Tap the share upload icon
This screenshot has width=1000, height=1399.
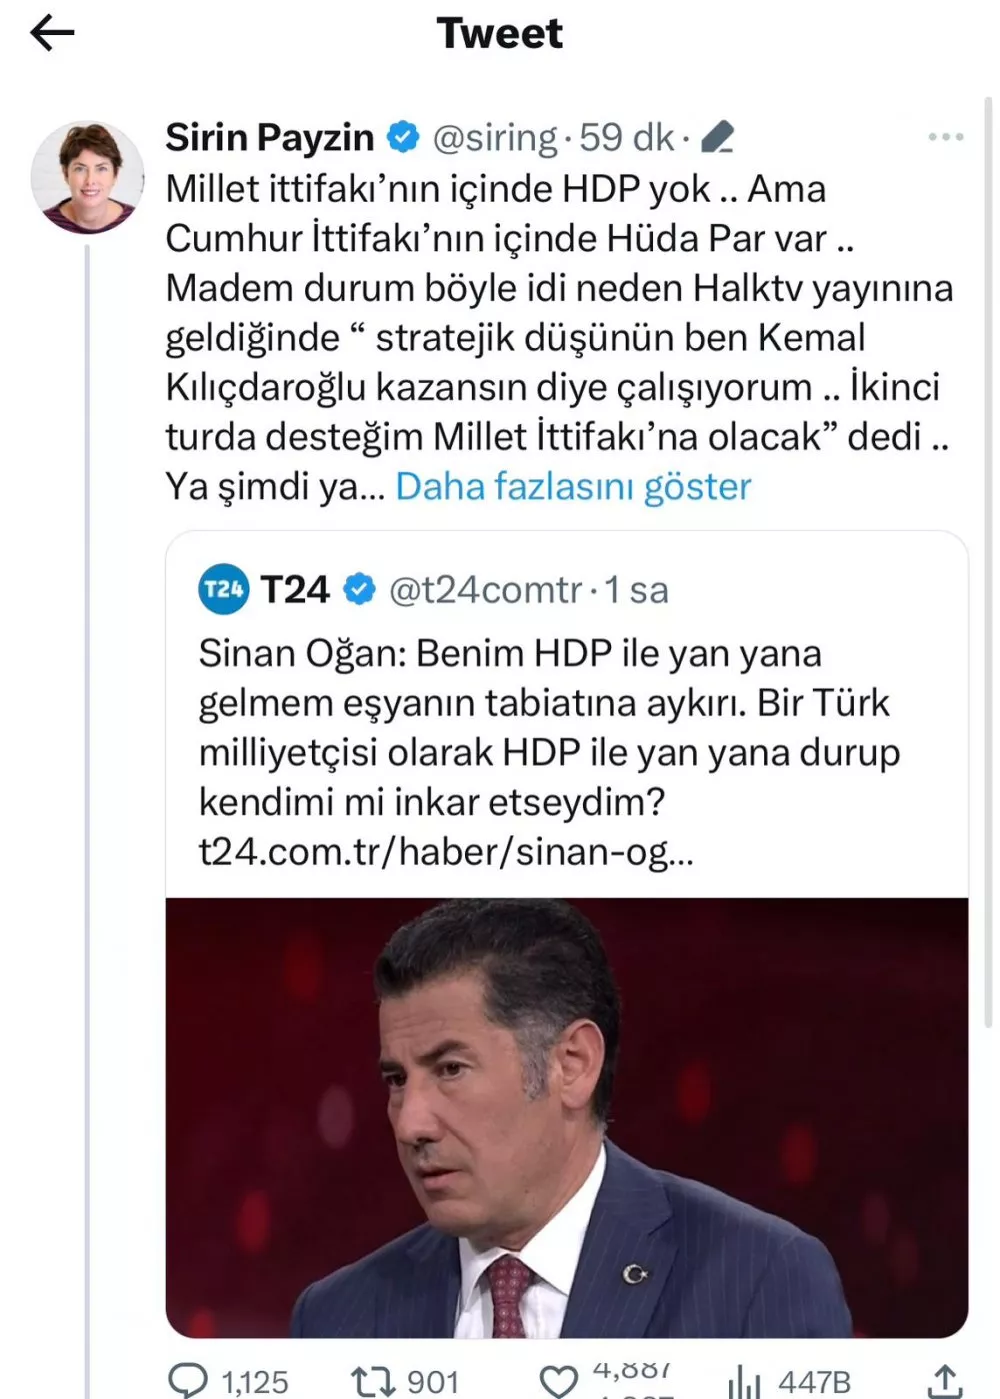[x=944, y=1381]
